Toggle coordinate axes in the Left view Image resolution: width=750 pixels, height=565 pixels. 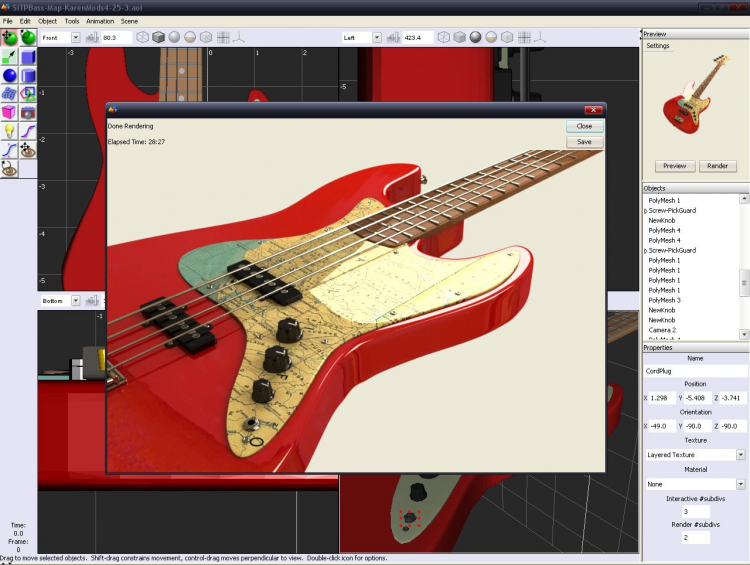coord(541,38)
